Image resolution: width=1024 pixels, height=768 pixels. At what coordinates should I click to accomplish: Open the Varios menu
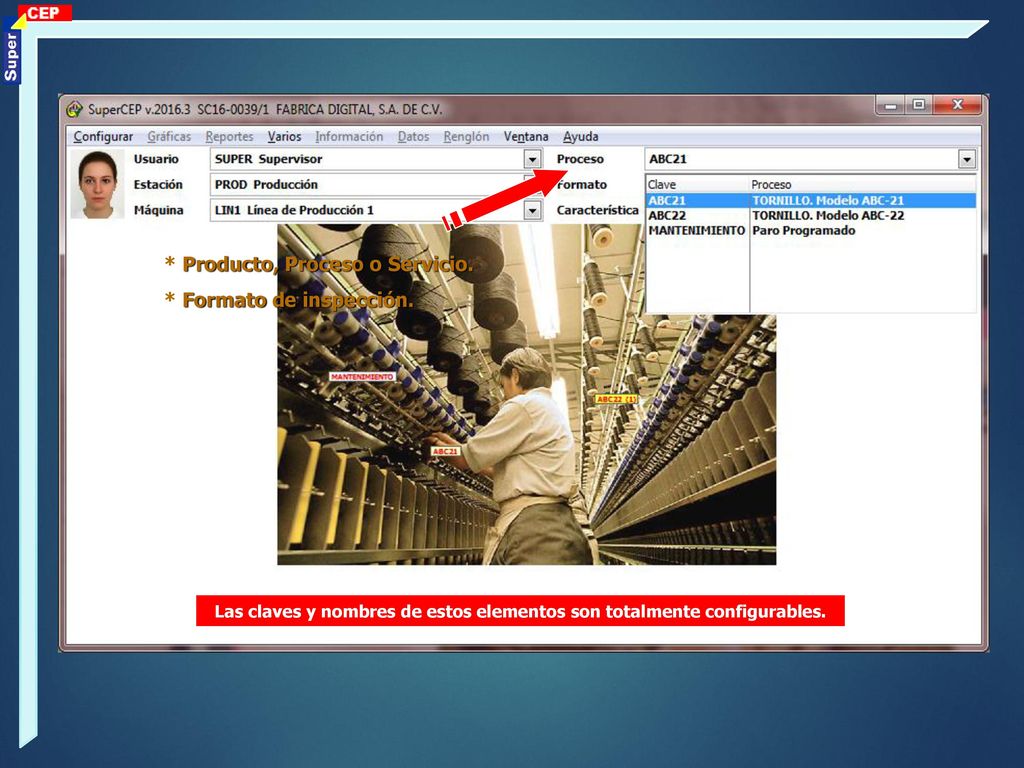click(x=284, y=136)
